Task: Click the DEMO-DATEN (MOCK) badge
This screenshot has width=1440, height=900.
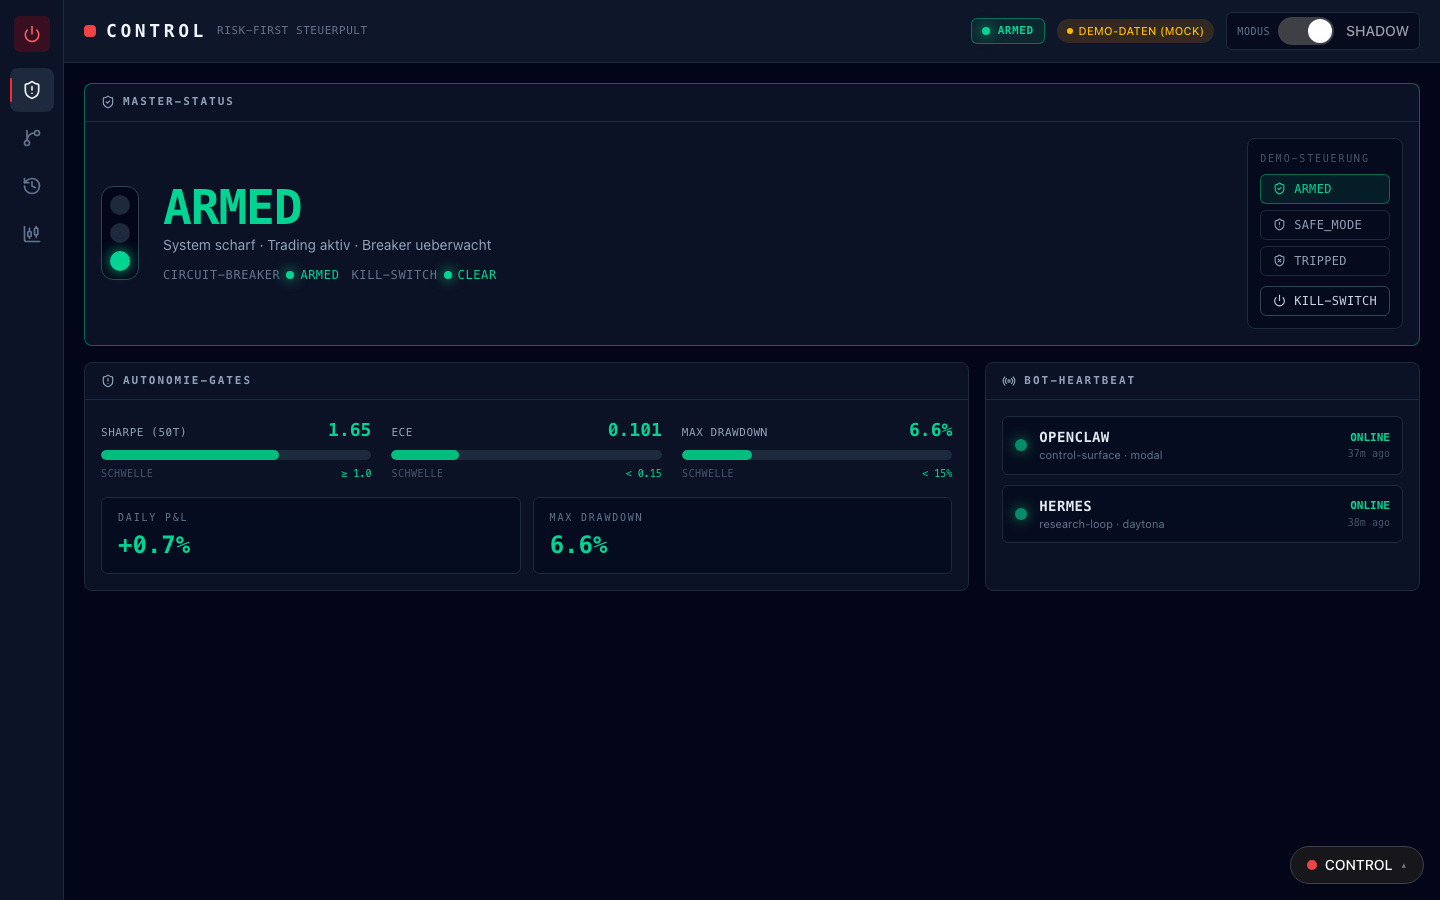Action: [x=1135, y=31]
